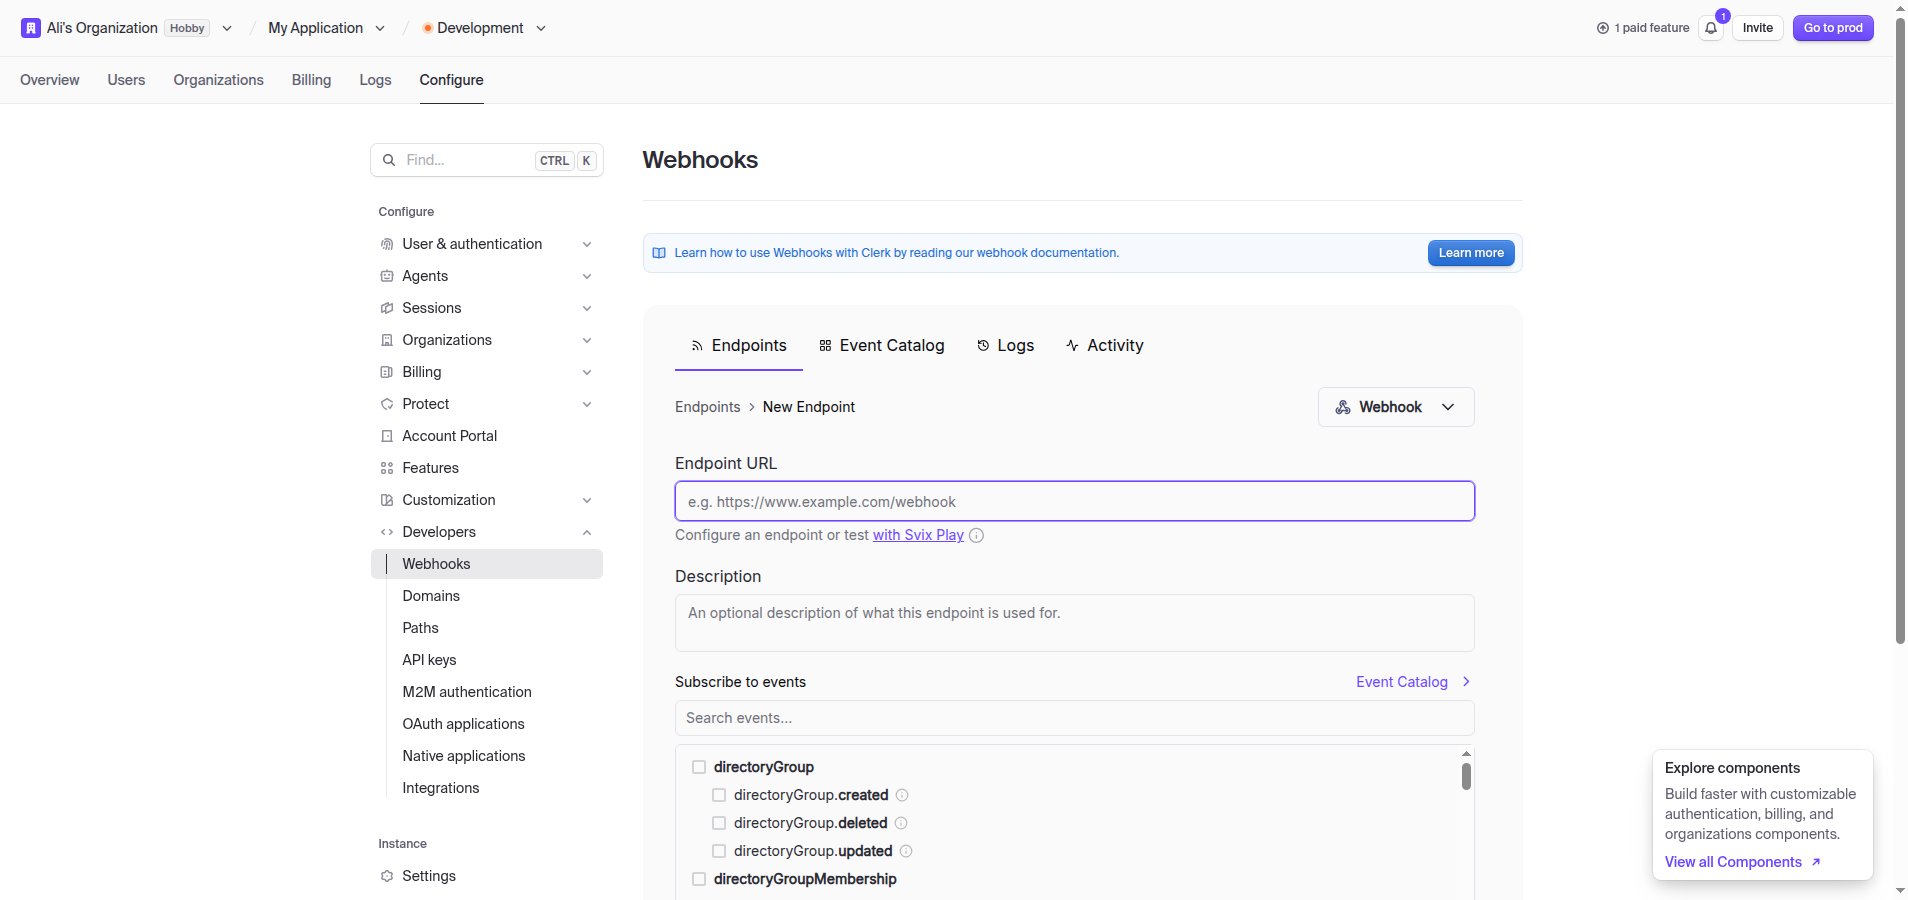Open API keys in Developers submenu
This screenshot has height=900, width=1908.
(x=429, y=660)
